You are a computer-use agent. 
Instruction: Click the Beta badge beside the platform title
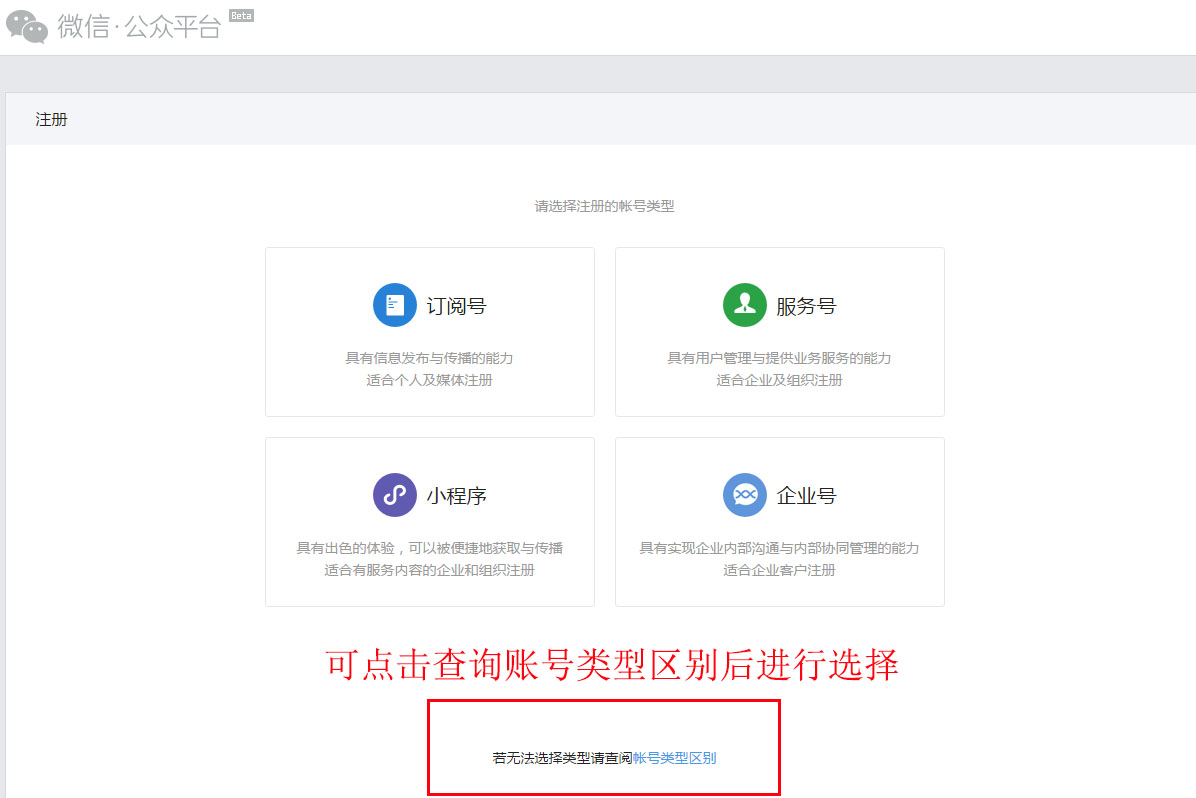tap(241, 16)
